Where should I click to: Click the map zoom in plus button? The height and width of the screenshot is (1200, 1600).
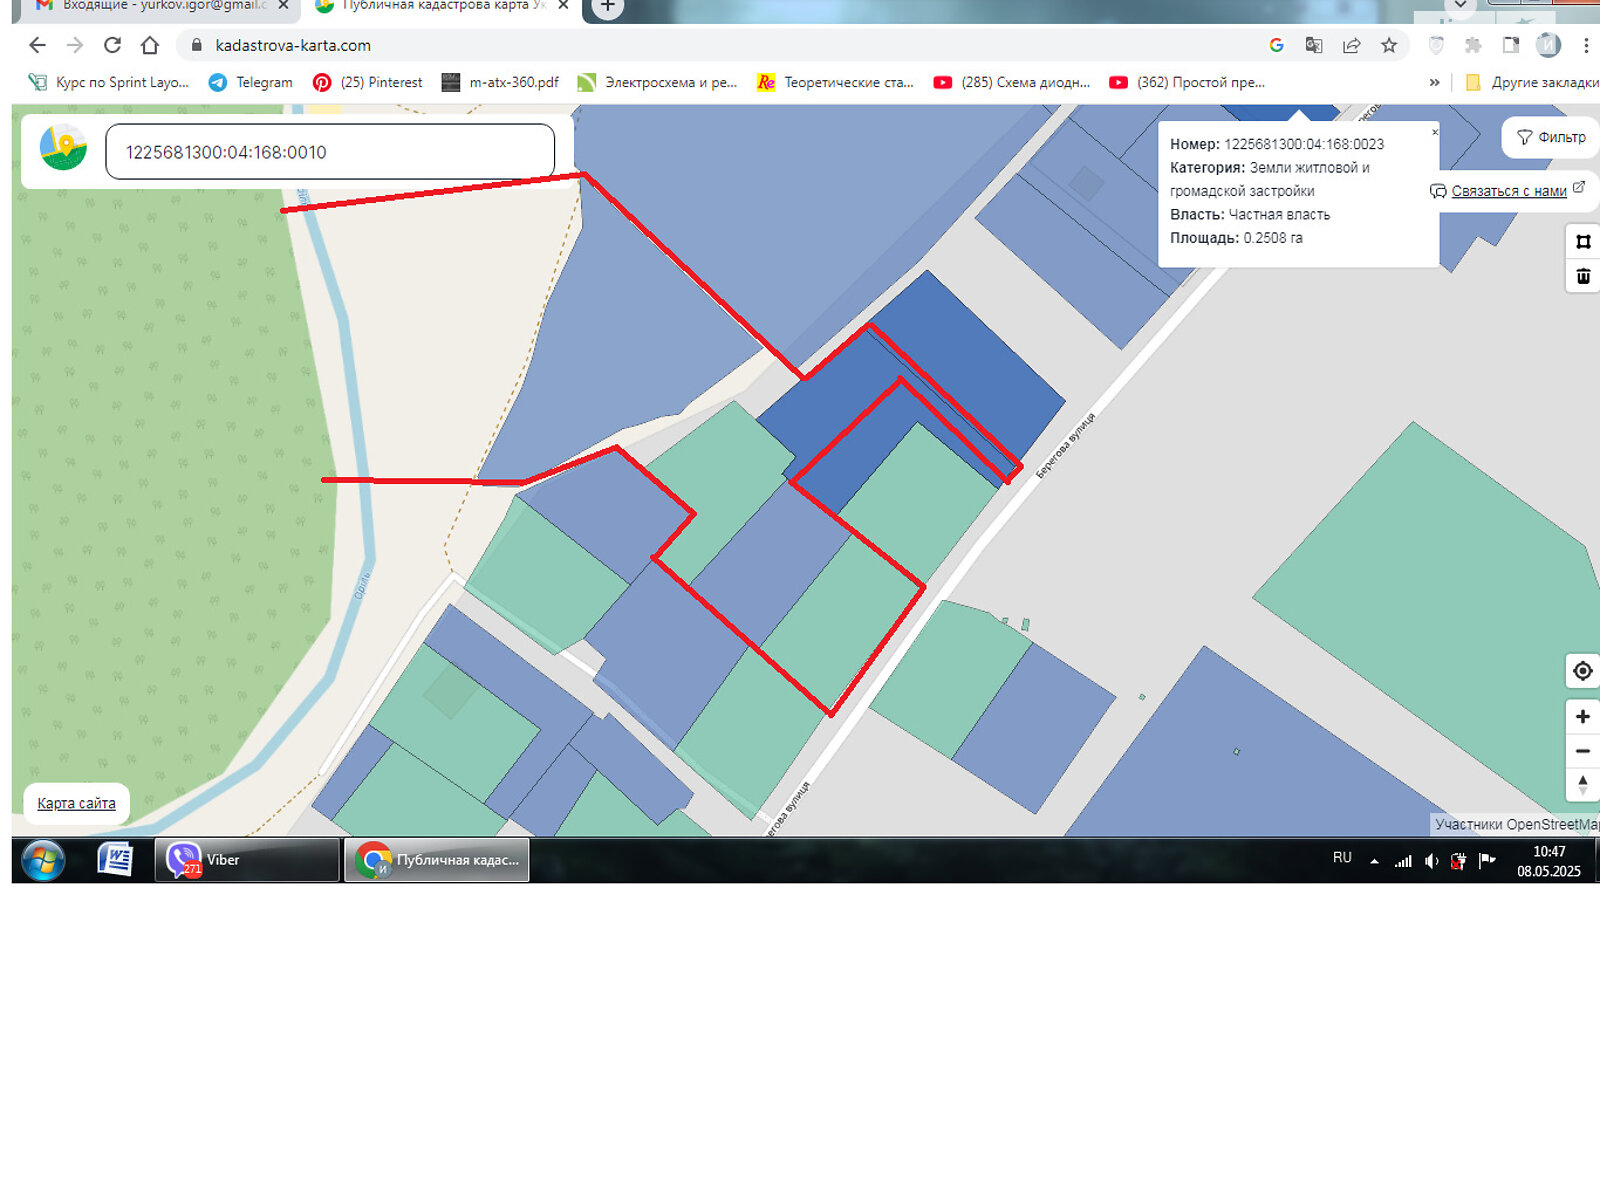coord(1582,717)
